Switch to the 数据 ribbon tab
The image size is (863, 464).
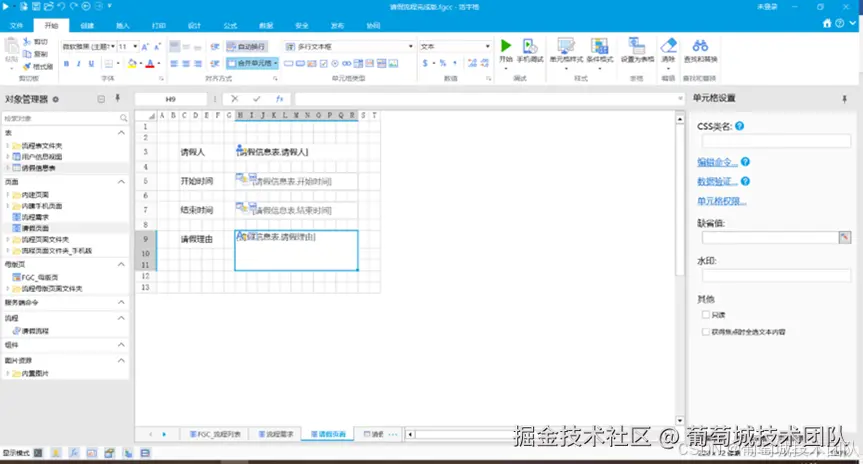(x=266, y=26)
